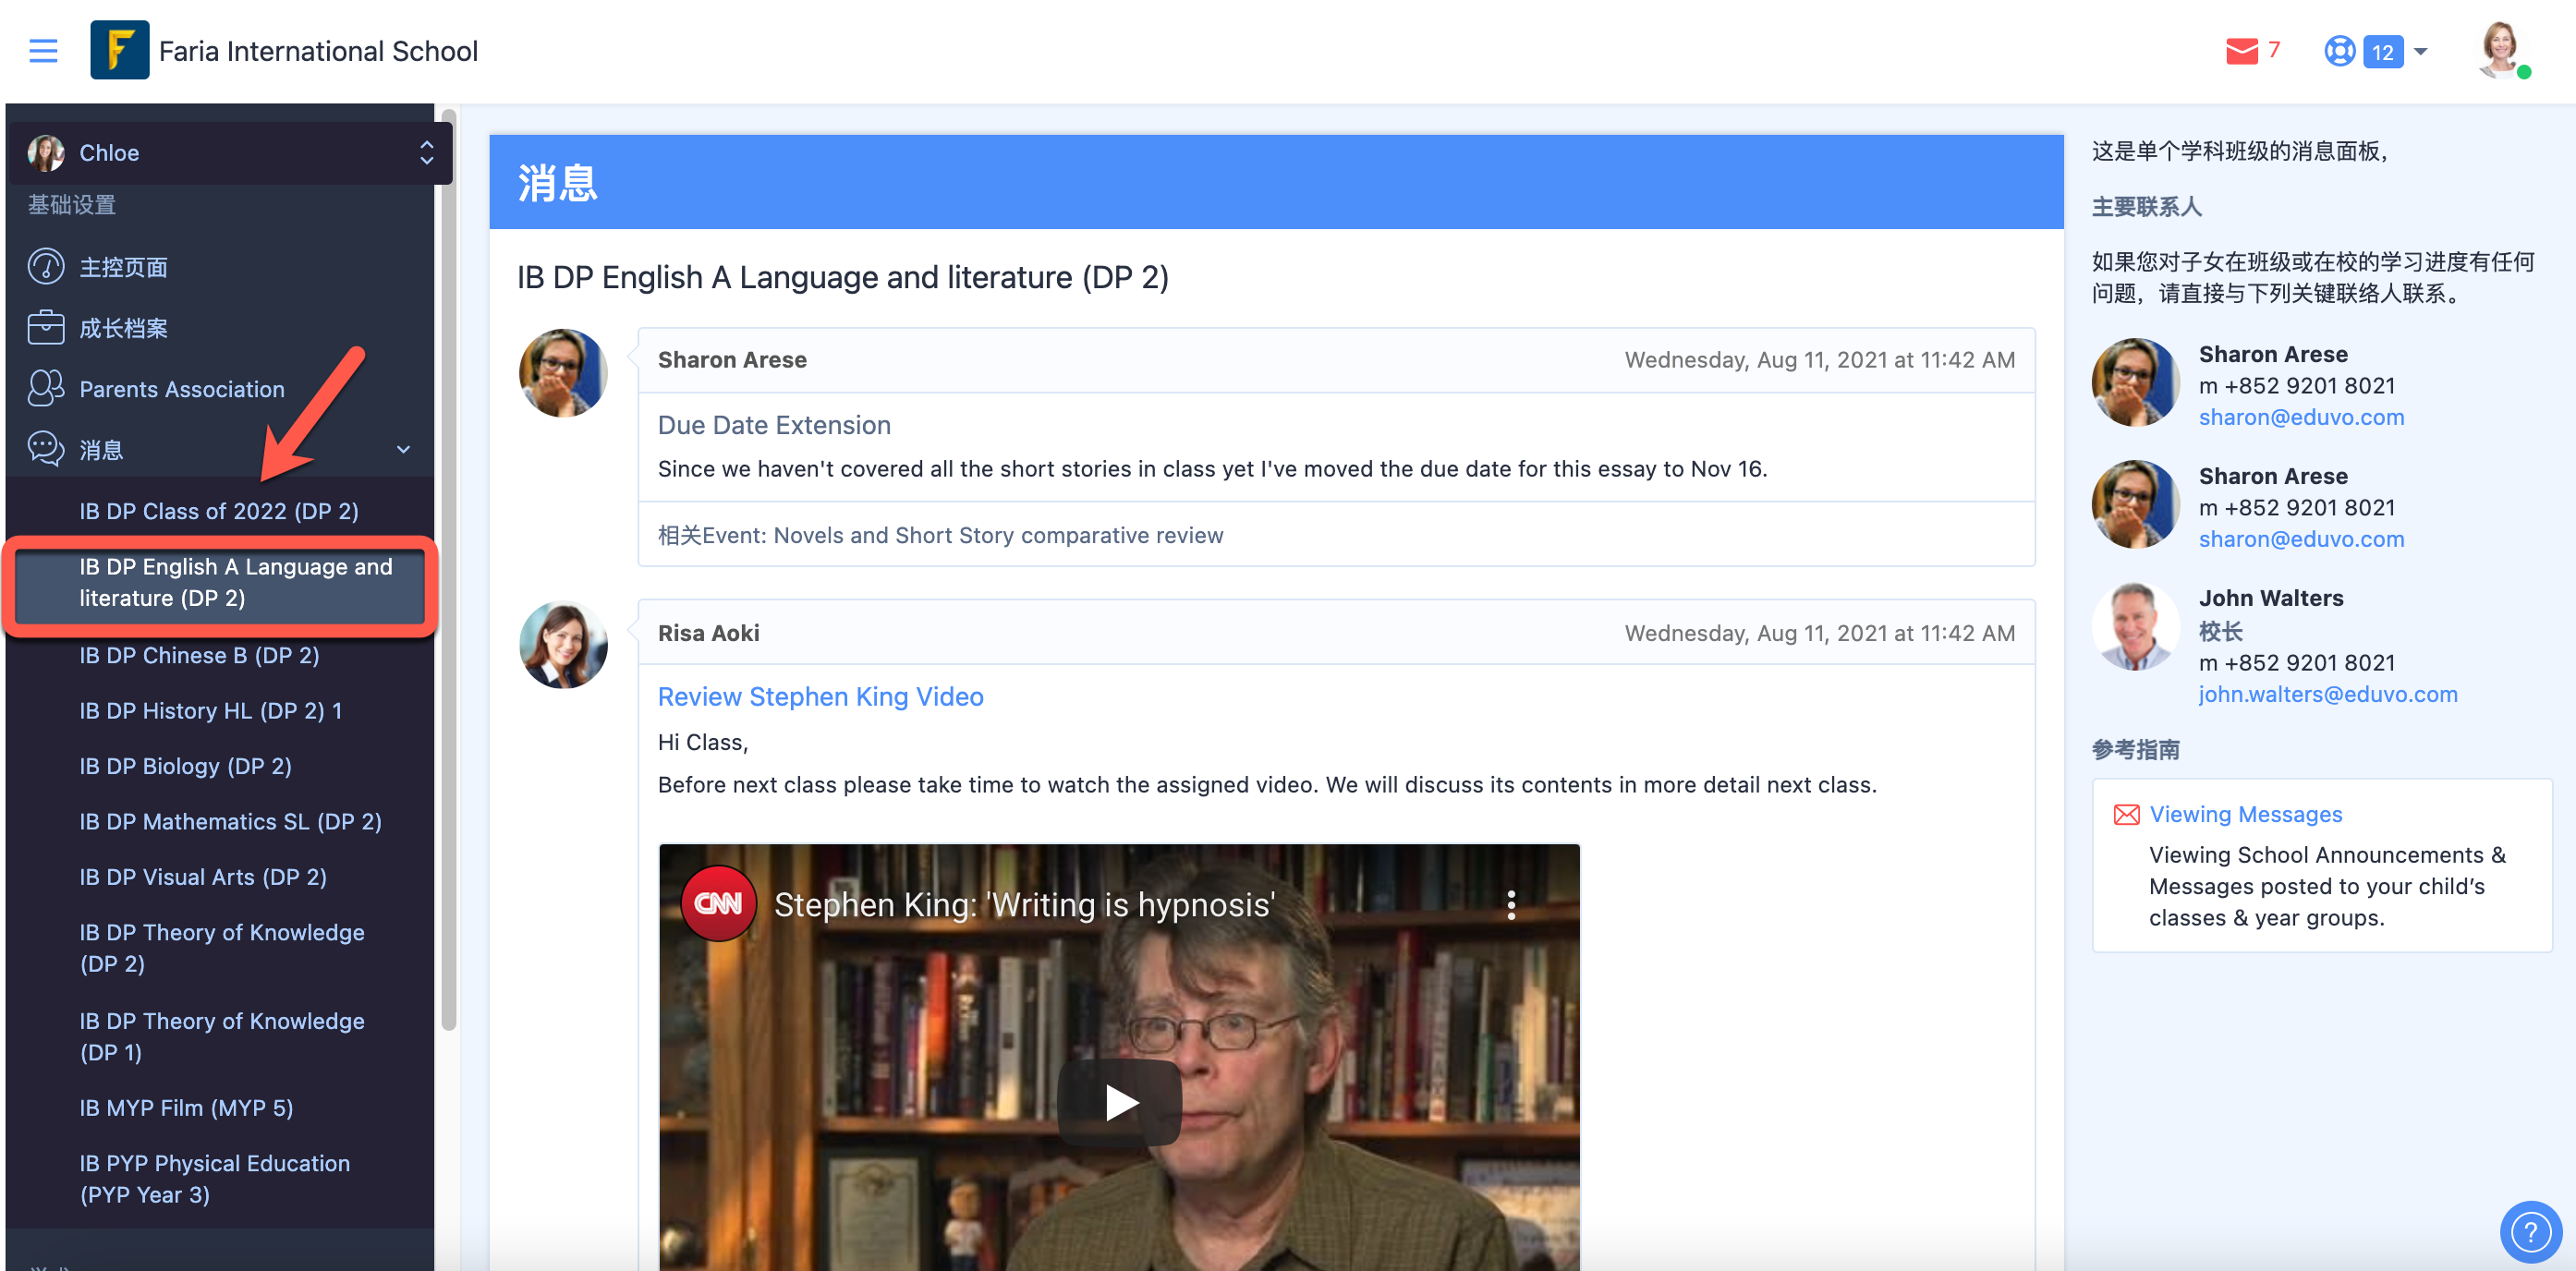Collapse the 消息 sidebar section chevron

[403, 449]
